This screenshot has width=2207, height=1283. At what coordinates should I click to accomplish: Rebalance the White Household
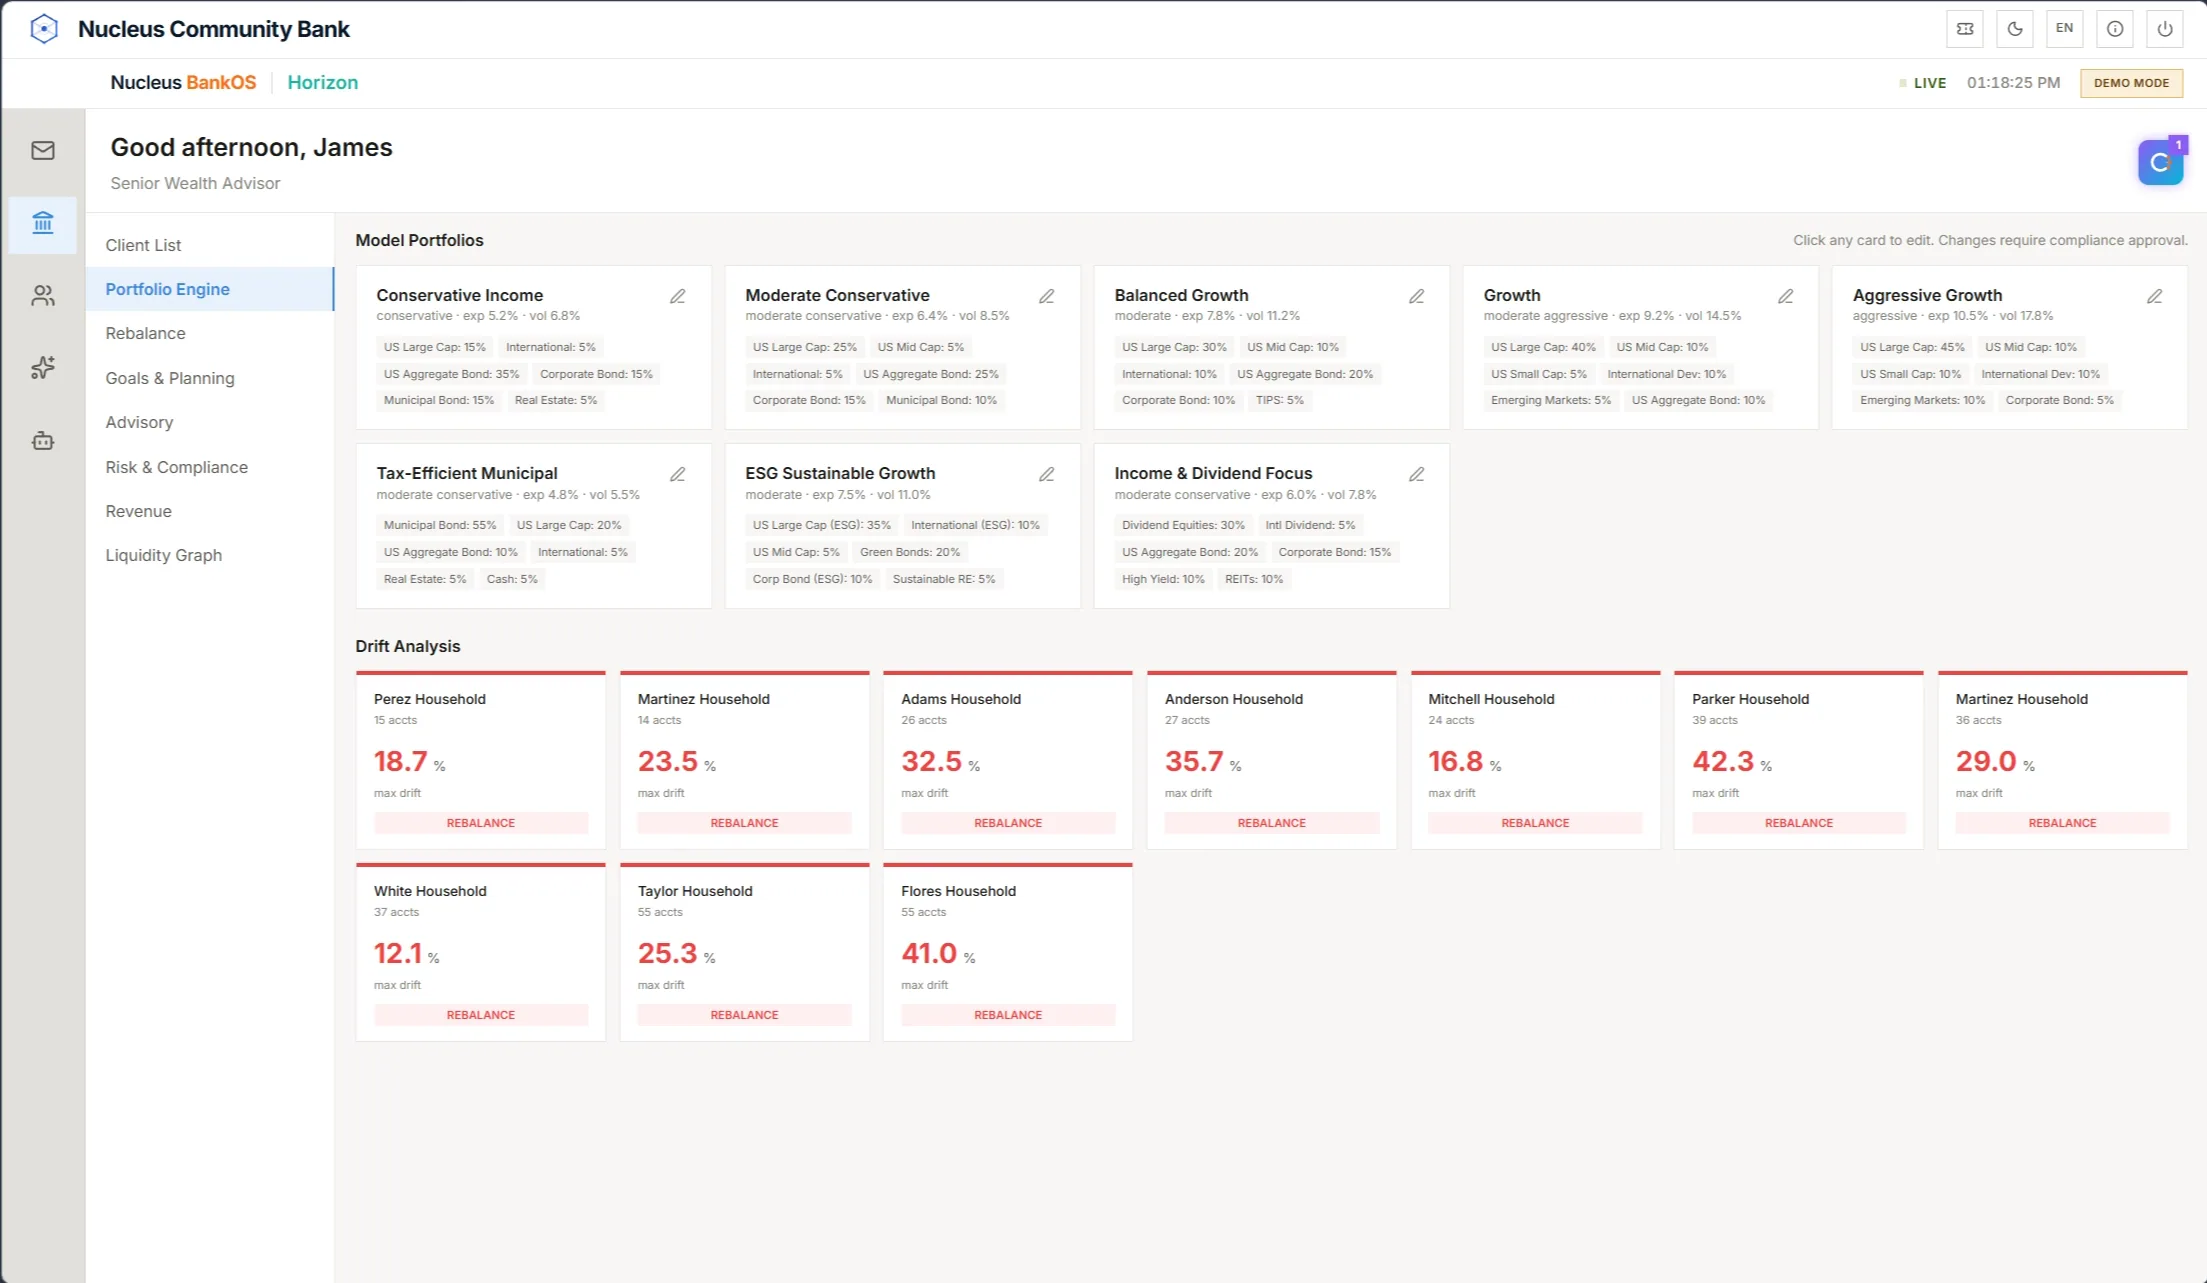pos(481,1015)
